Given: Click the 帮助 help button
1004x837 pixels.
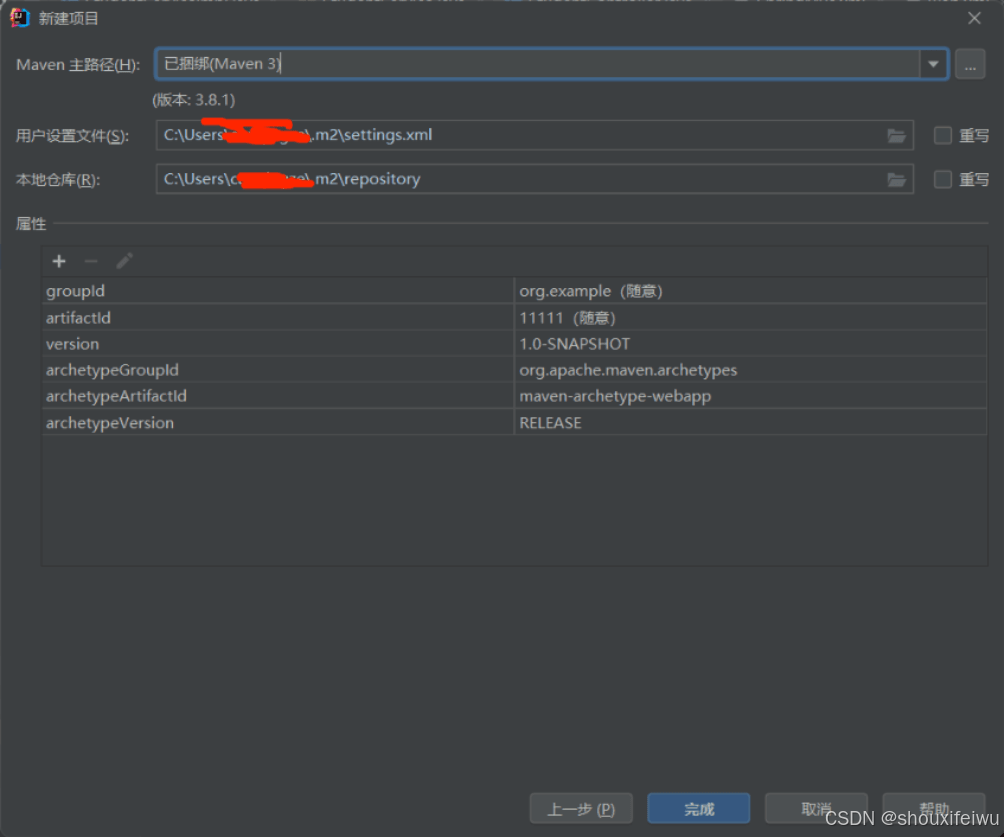Looking at the screenshot, I should click(934, 809).
